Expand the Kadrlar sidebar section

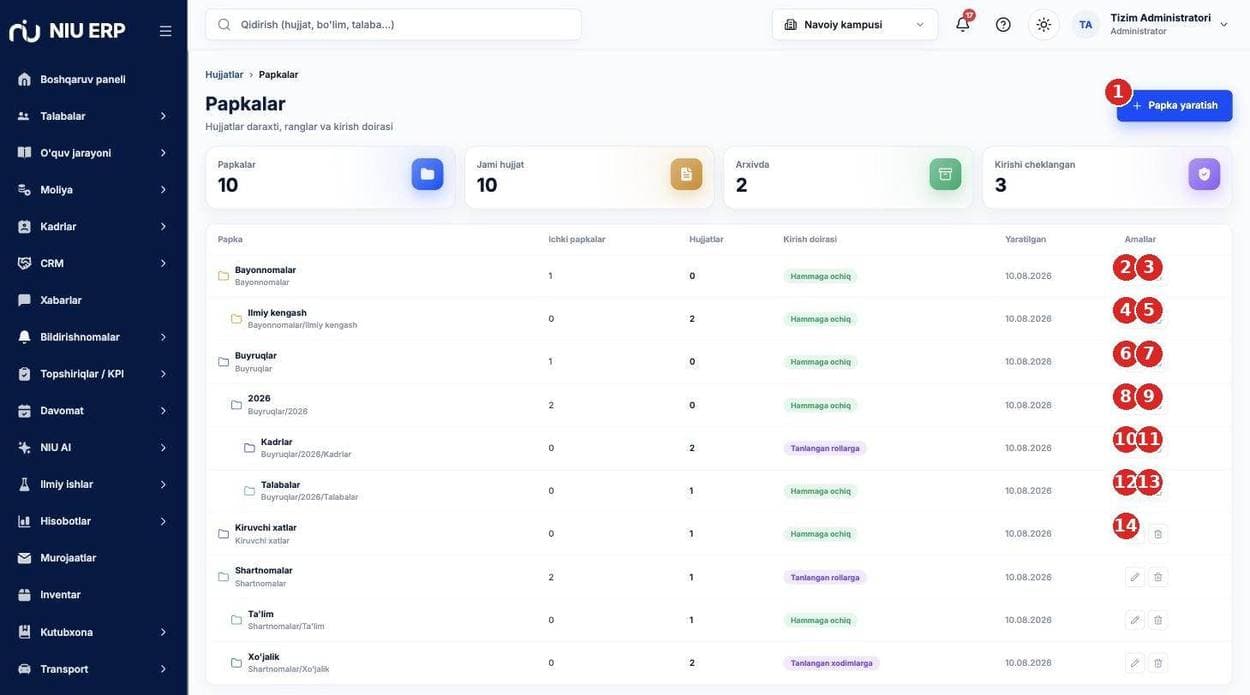(x=93, y=227)
